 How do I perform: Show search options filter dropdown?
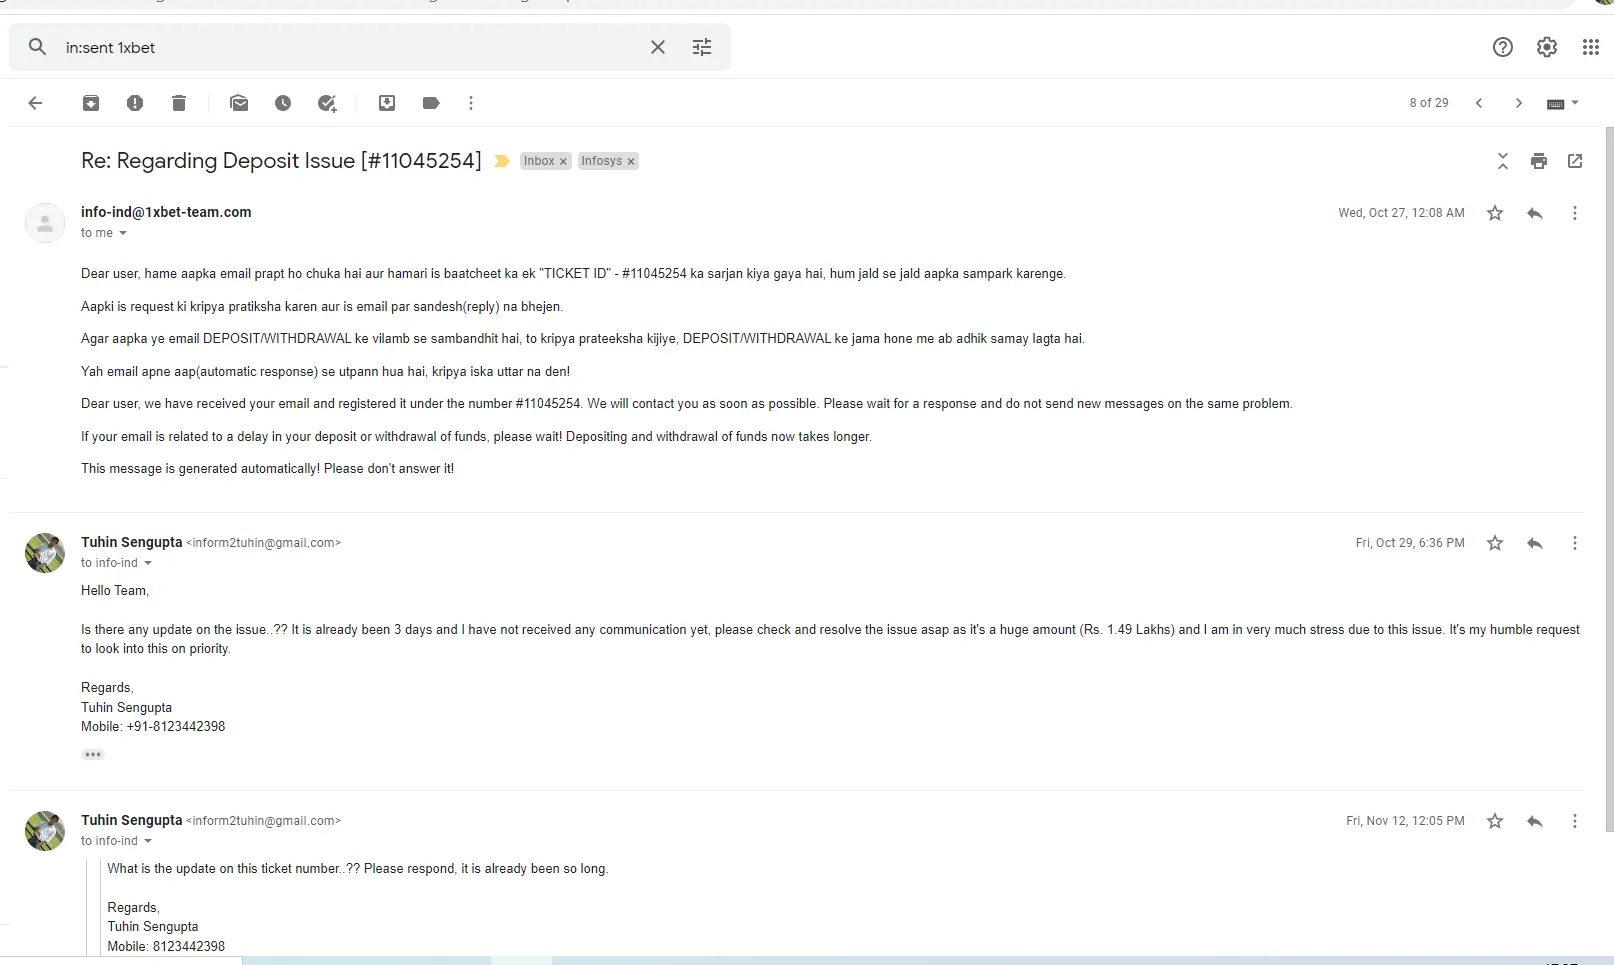point(702,47)
